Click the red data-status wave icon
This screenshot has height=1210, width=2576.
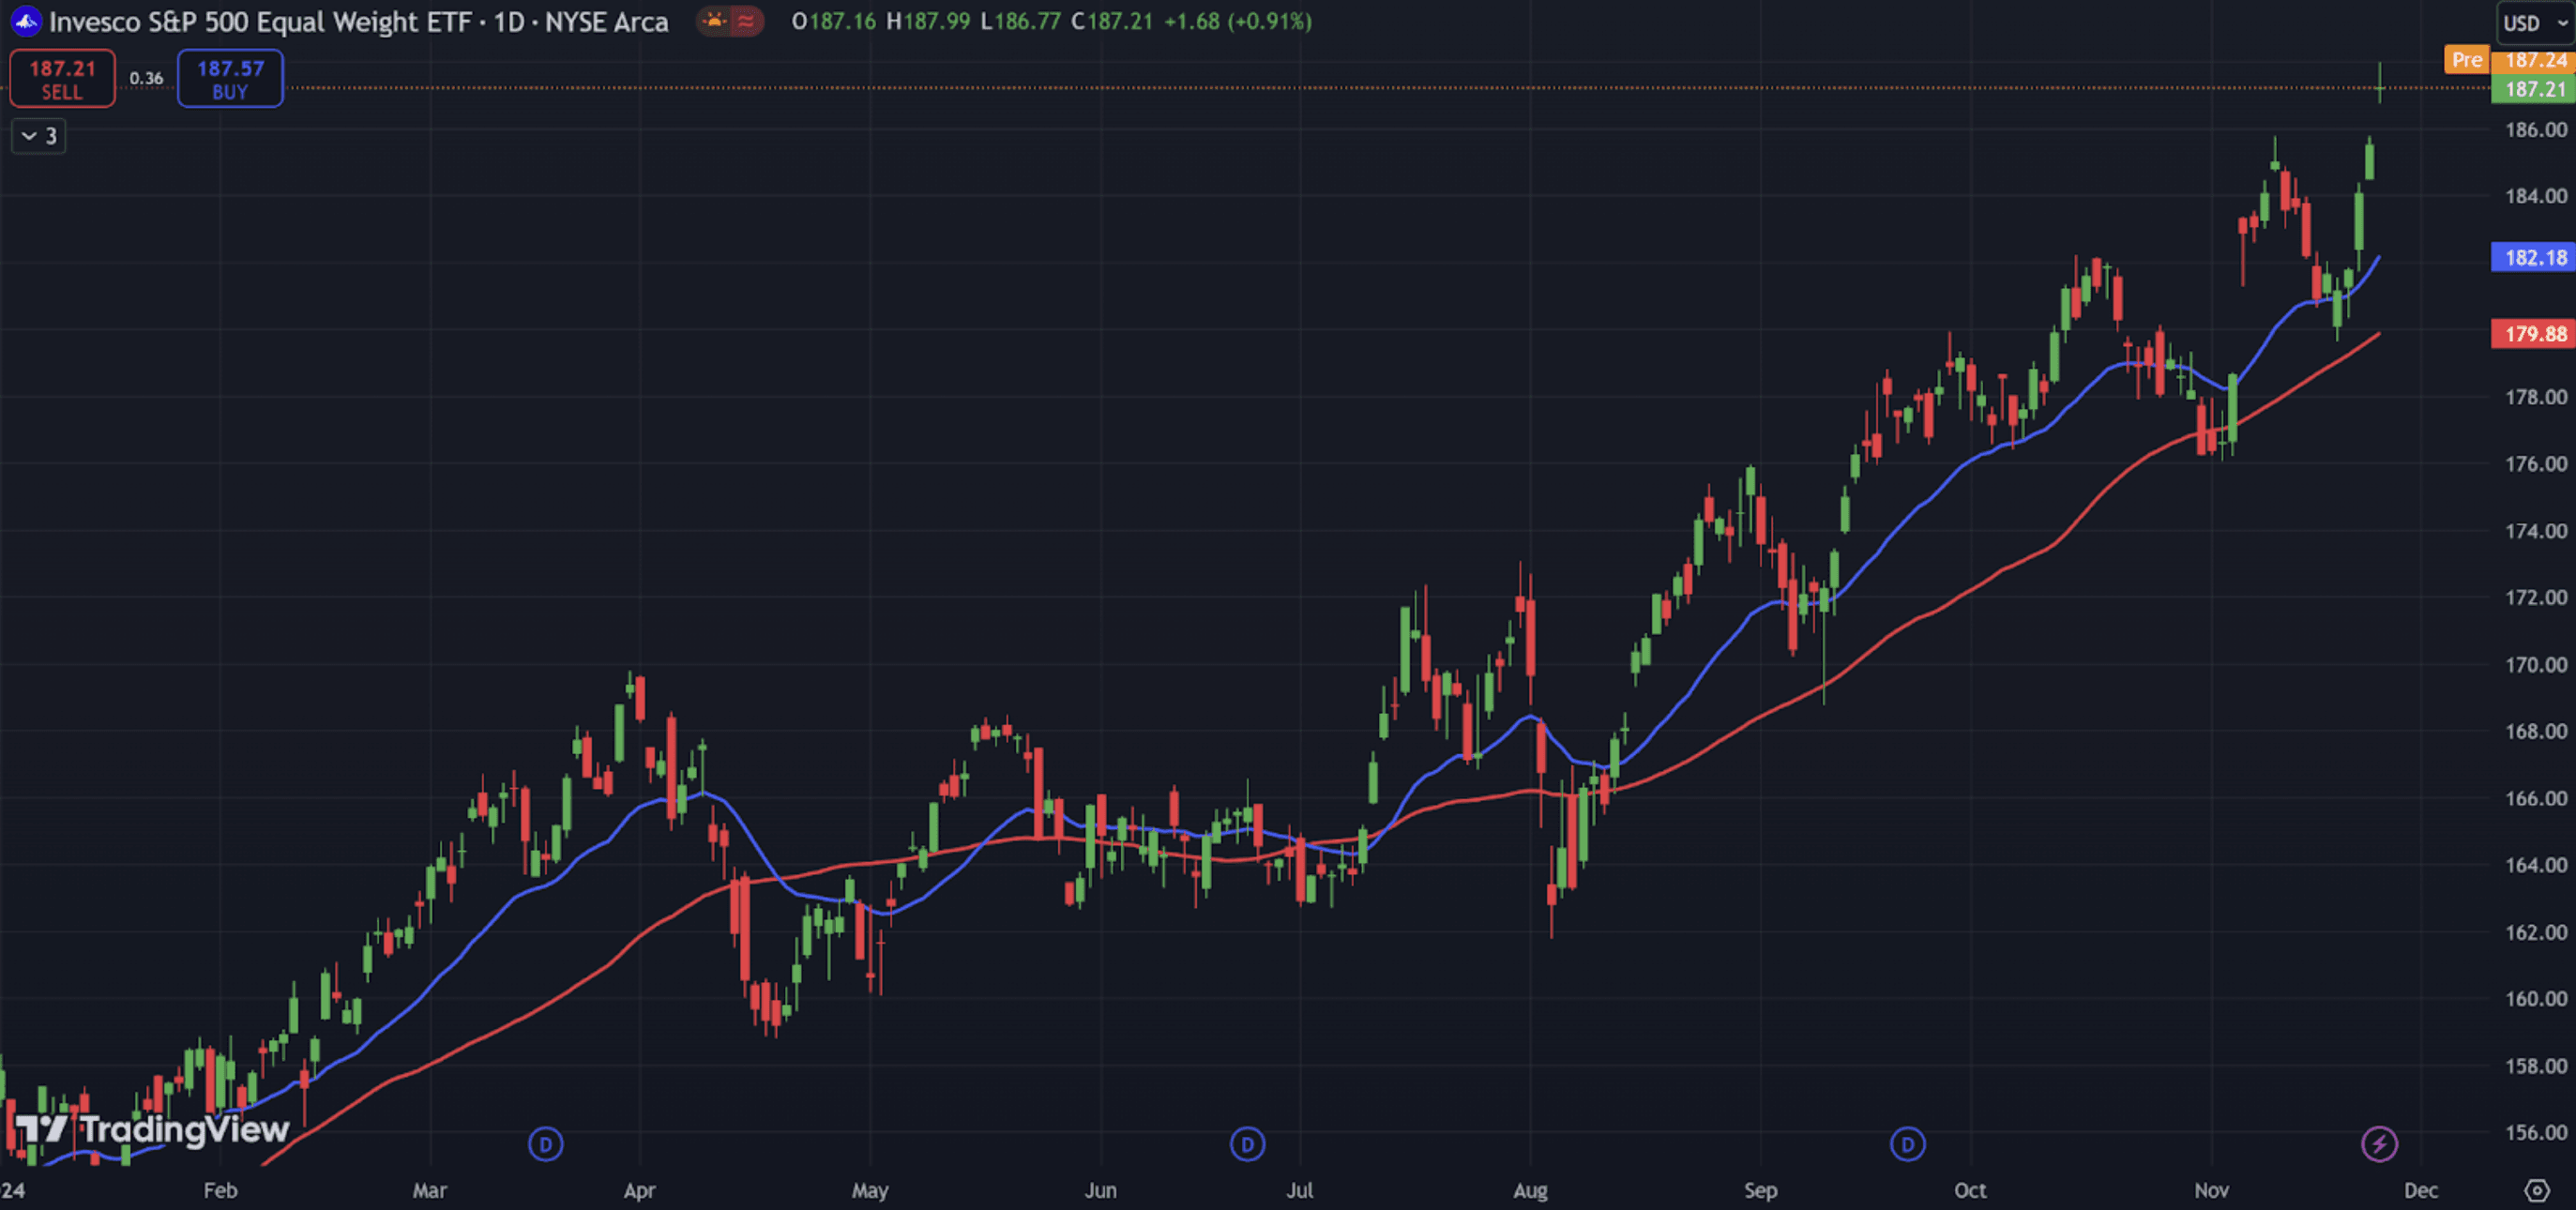point(746,21)
